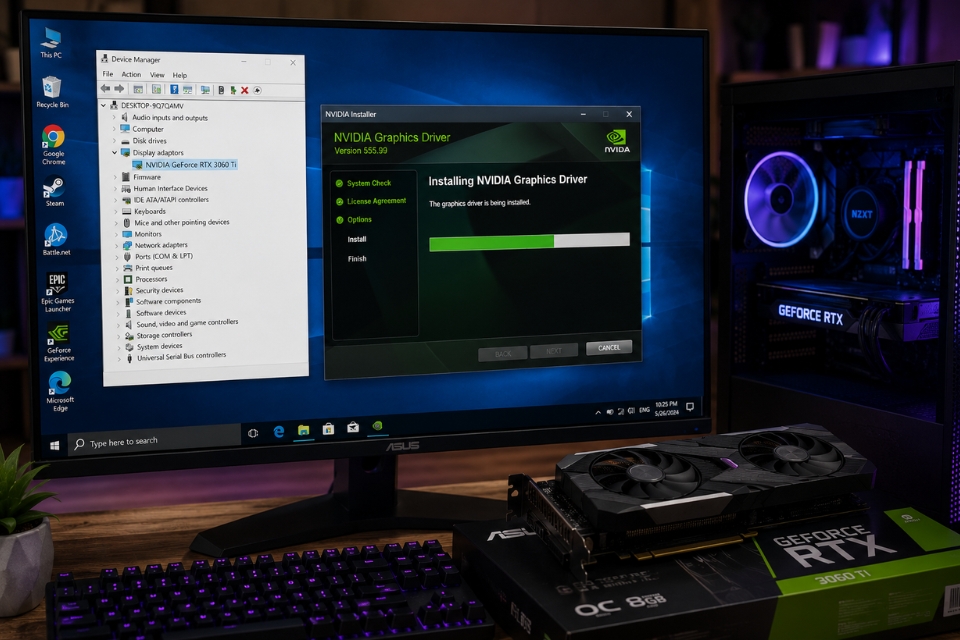Click the volume icon in system tray
Viewport: 960px width, 640px height.
tap(610, 412)
